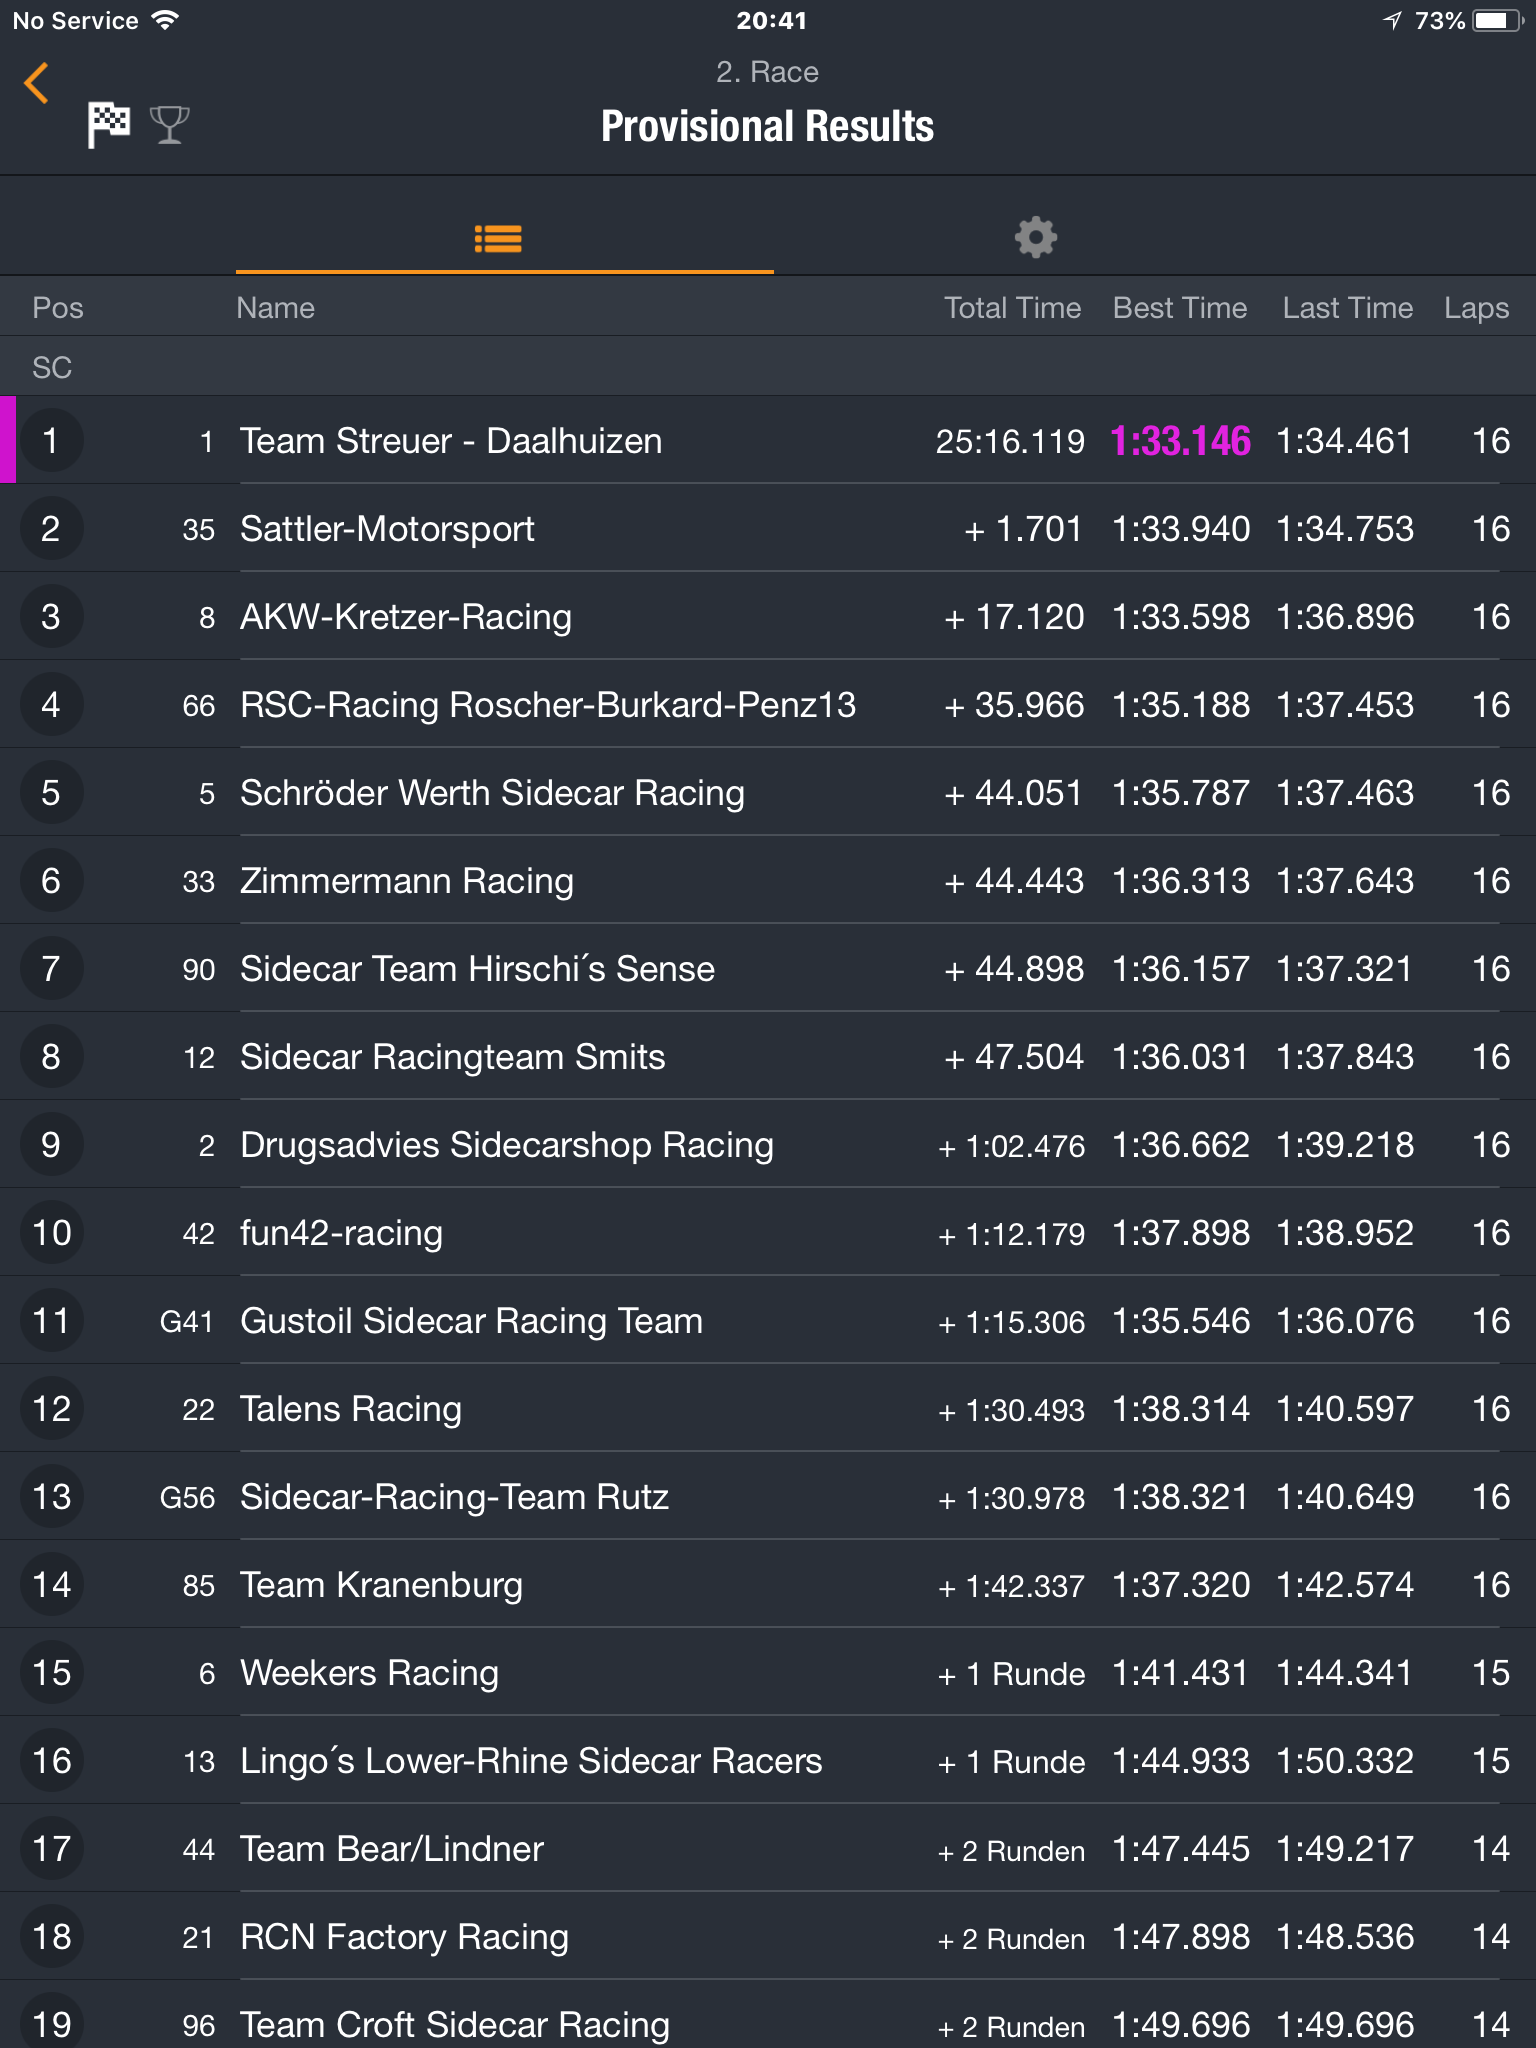Tap the purple fastest lap 1:33.146
Screen dimensions: 1536x2048
1180,441
